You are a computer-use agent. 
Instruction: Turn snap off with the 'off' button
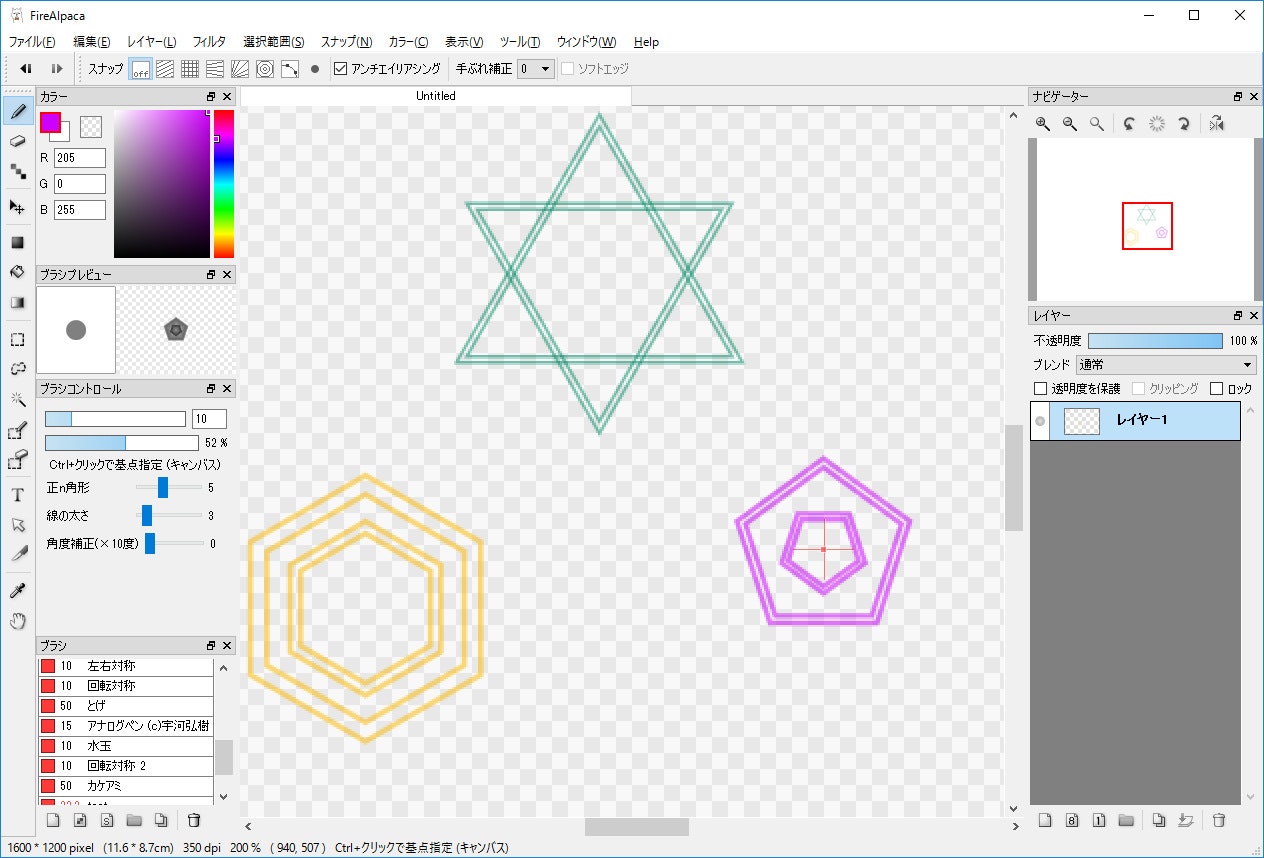[141, 69]
